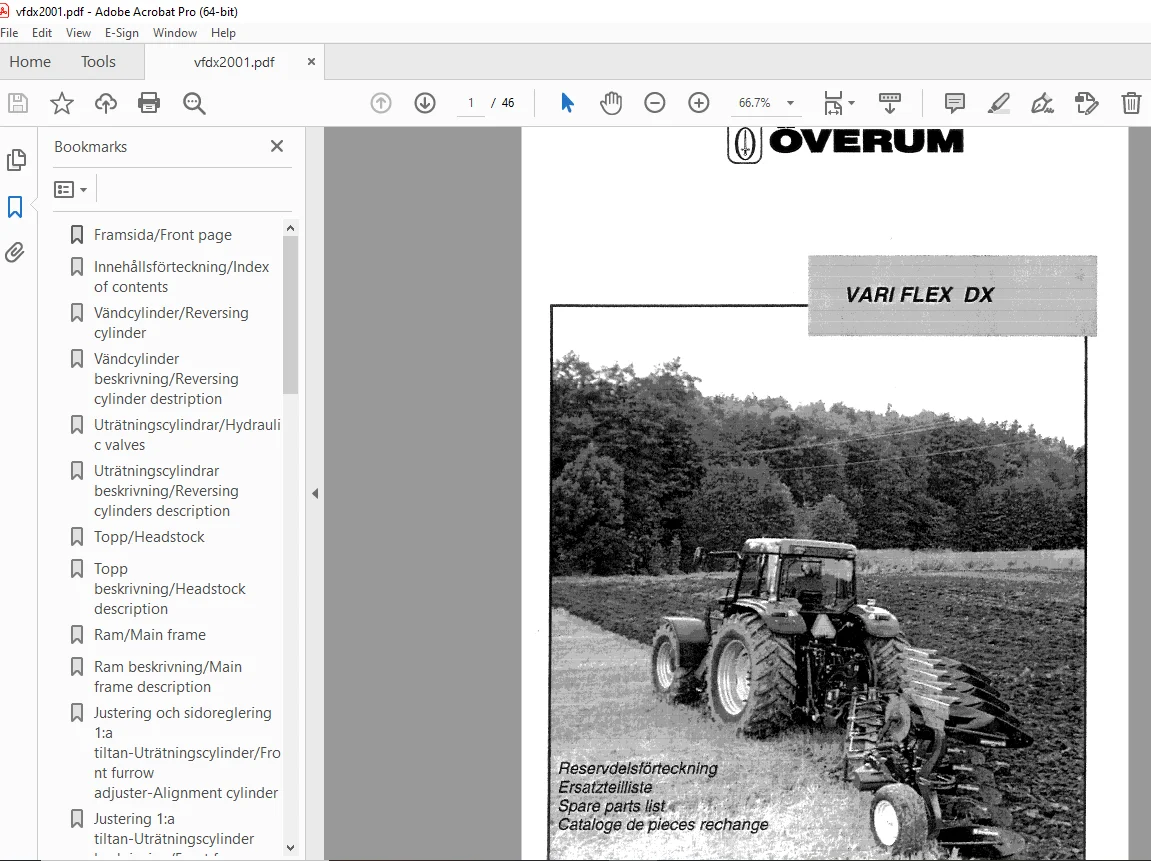Open the Window menu
Screen dimensions: 1151x861
(175, 33)
